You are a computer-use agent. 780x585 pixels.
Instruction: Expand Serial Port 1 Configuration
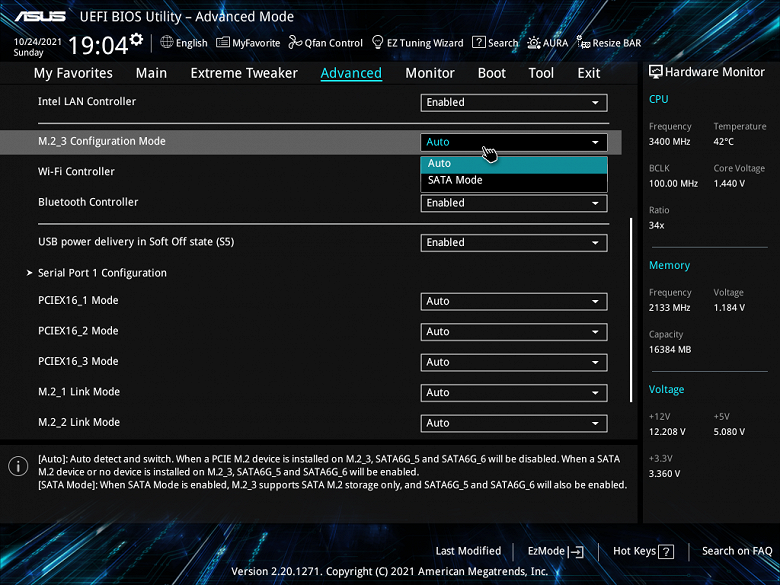pos(102,273)
